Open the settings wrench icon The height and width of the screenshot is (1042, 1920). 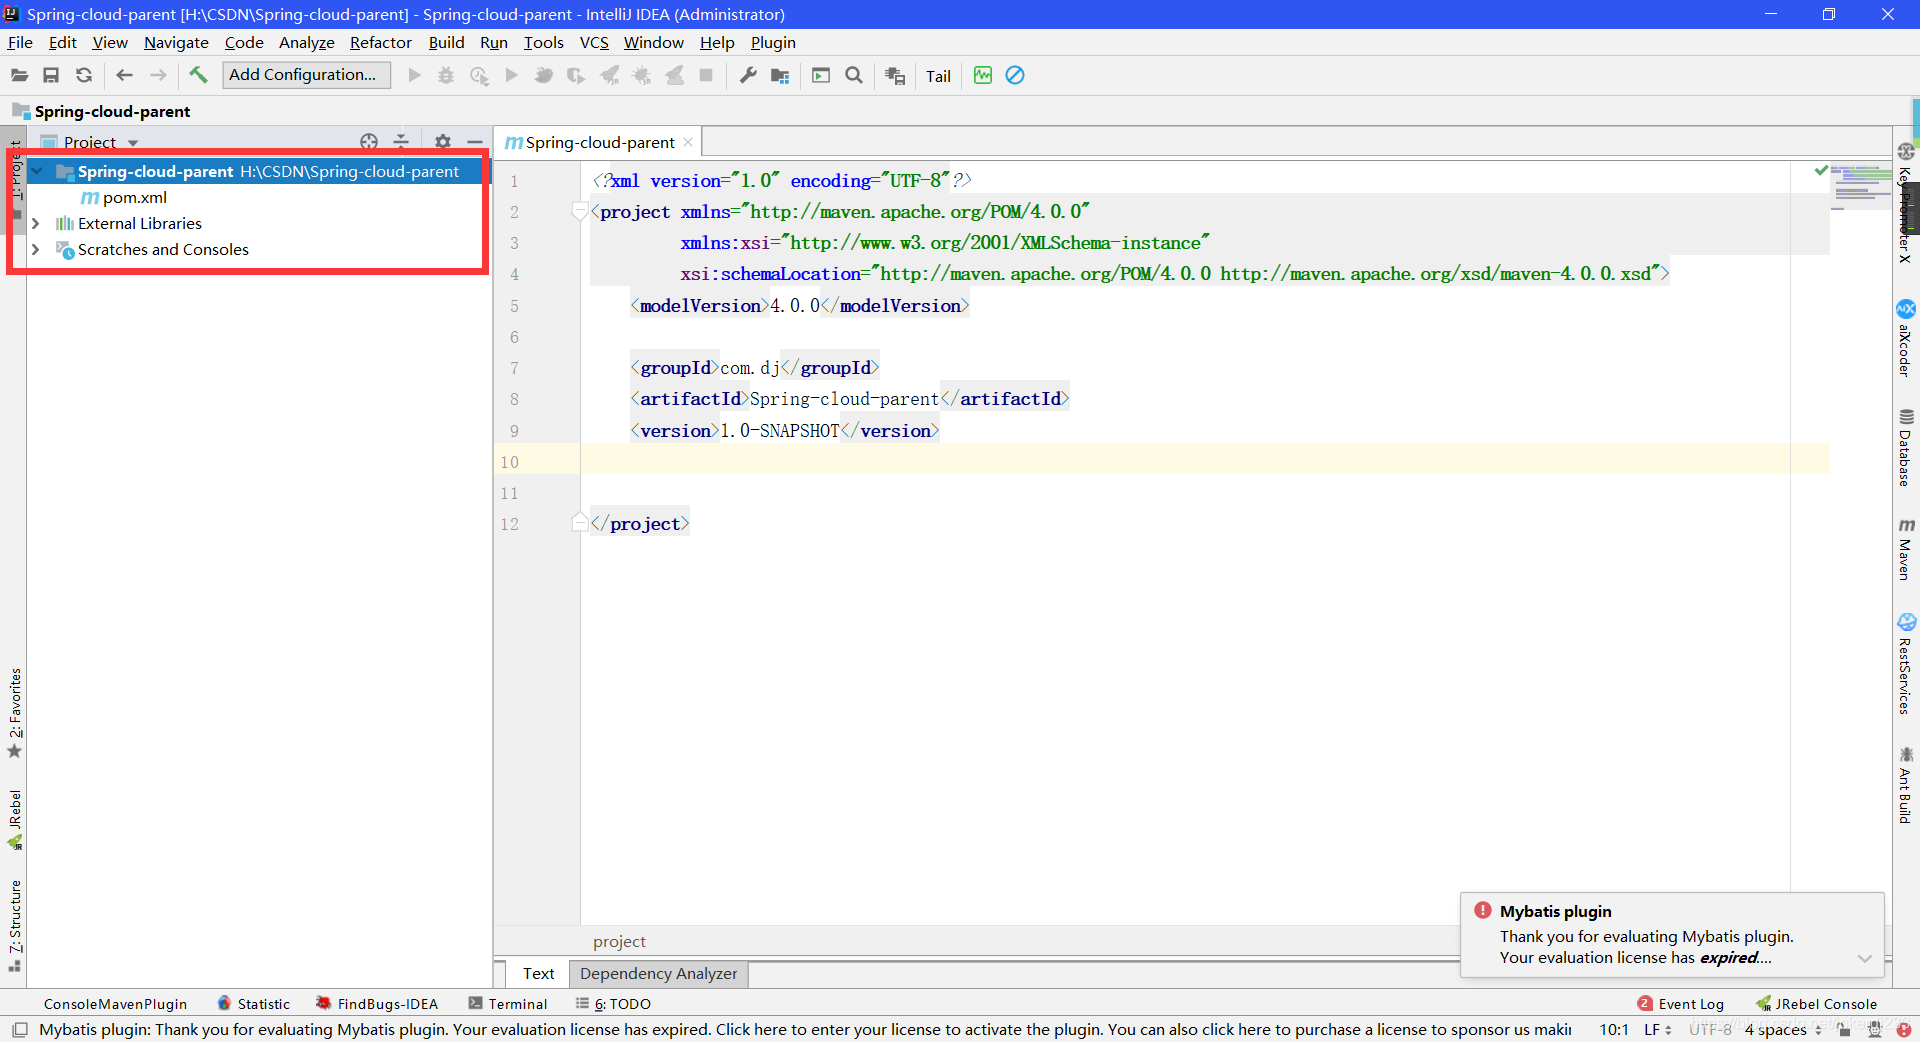coord(747,75)
